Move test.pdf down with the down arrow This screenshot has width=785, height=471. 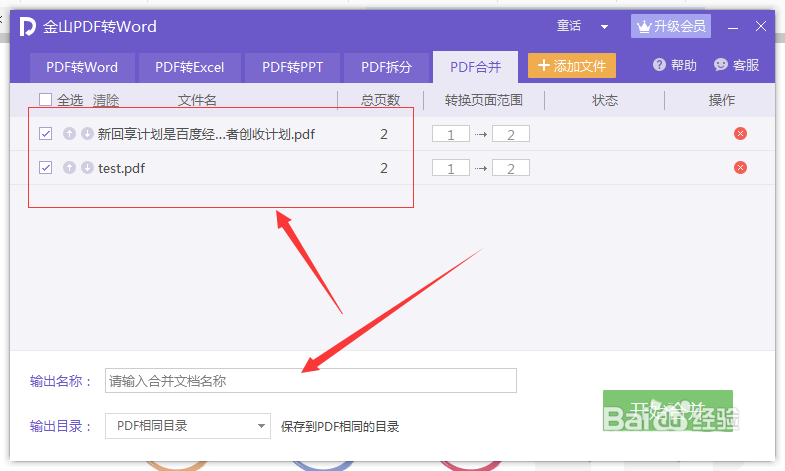(x=87, y=168)
